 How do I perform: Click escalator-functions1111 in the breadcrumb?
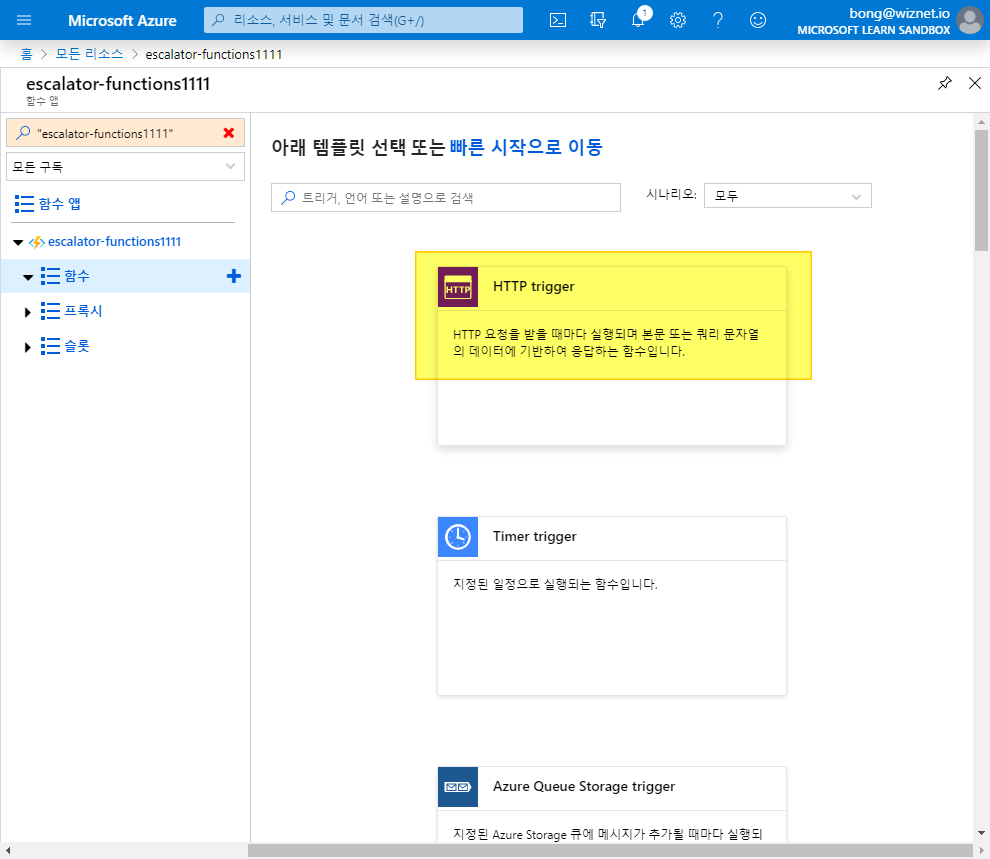coord(213,54)
